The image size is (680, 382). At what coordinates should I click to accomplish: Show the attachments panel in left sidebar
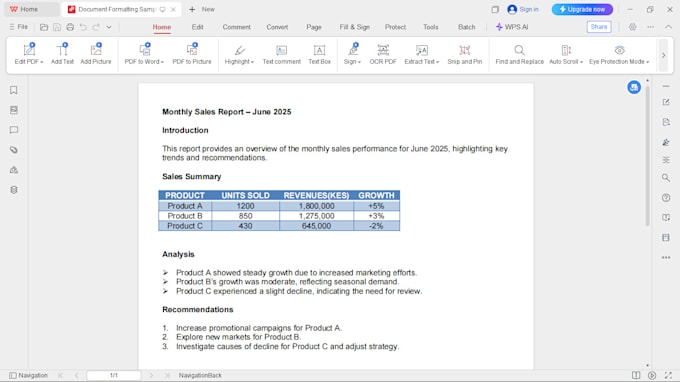tap(14, 150)
